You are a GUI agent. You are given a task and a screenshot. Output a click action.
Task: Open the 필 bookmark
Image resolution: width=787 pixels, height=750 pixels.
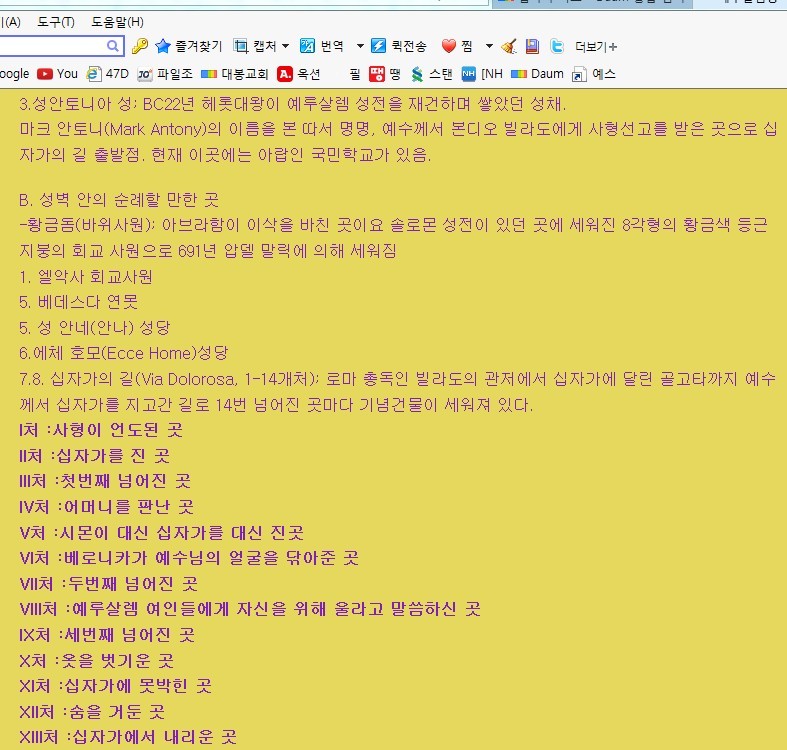pos(355,74)
